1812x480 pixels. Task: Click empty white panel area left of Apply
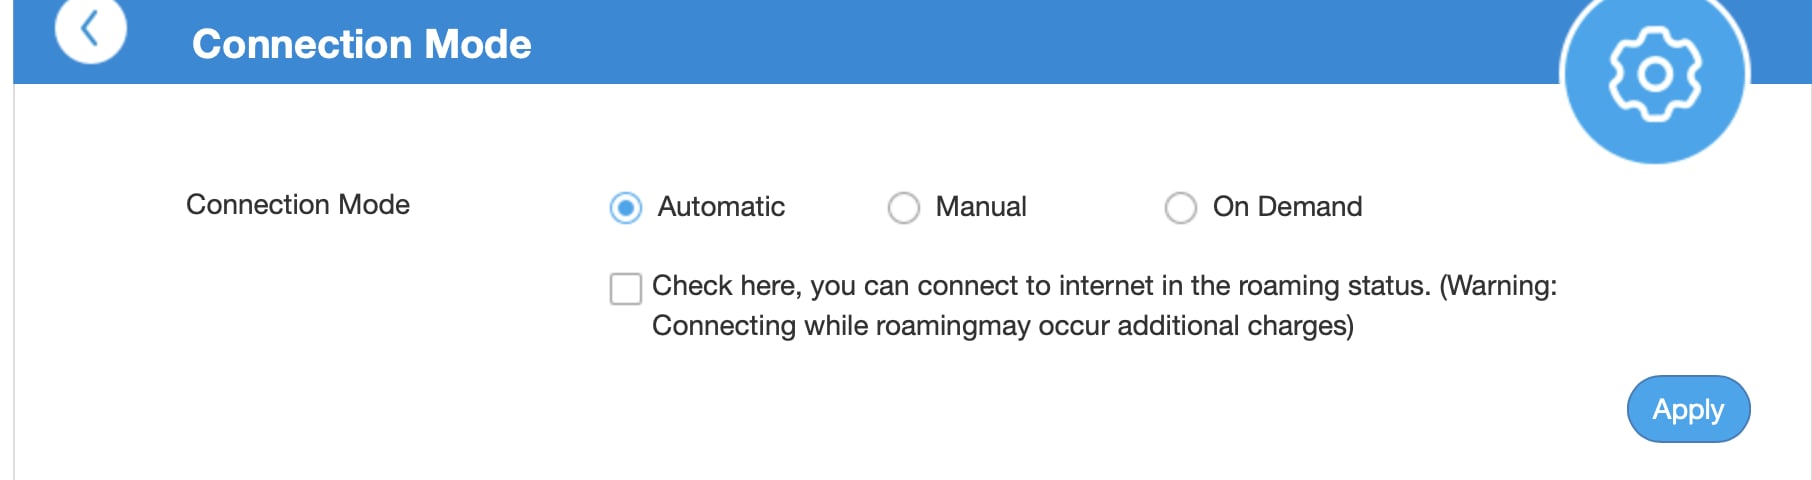pos(1000,410)
